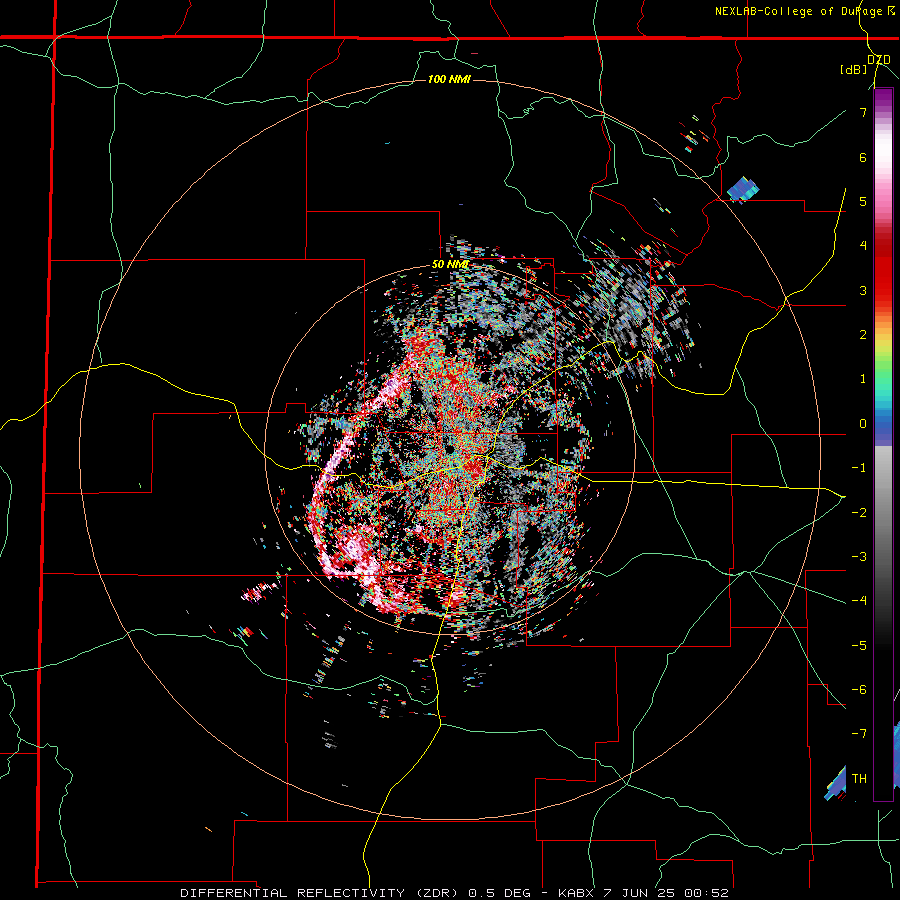Click the legend value 5
Image resolution: width=900 pixels, height=900 pixels.
pyautogui.click(x=863, y=201)
